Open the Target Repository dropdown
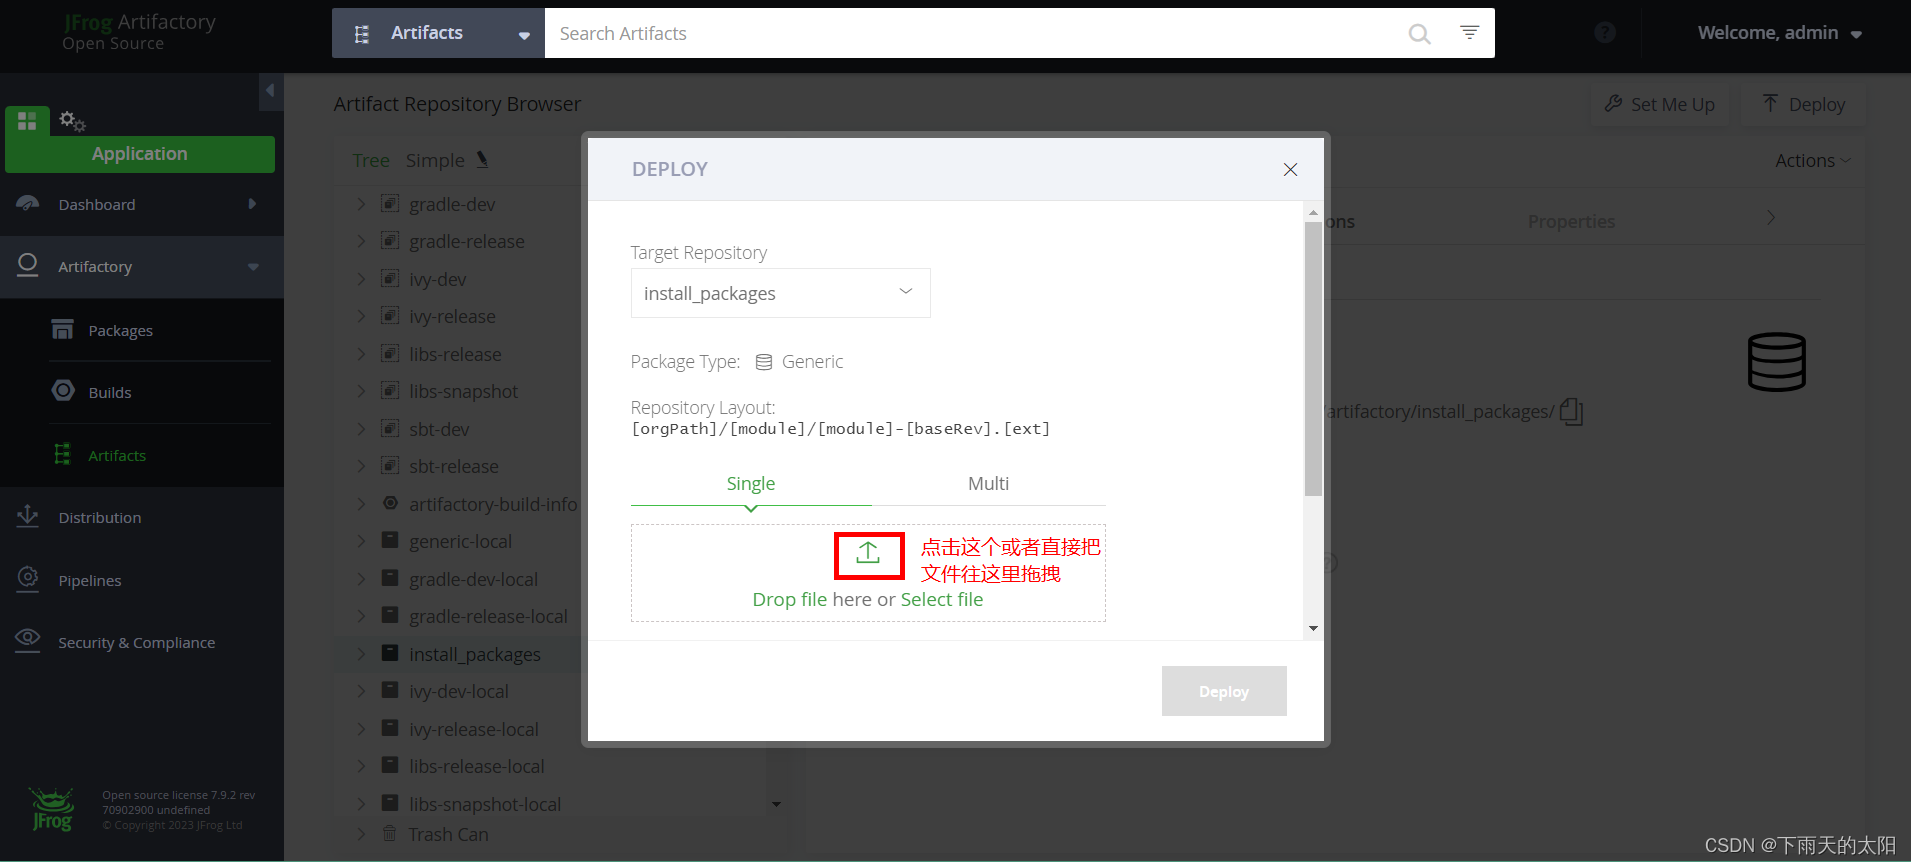 pyautogui.click(x=780, y=293)
